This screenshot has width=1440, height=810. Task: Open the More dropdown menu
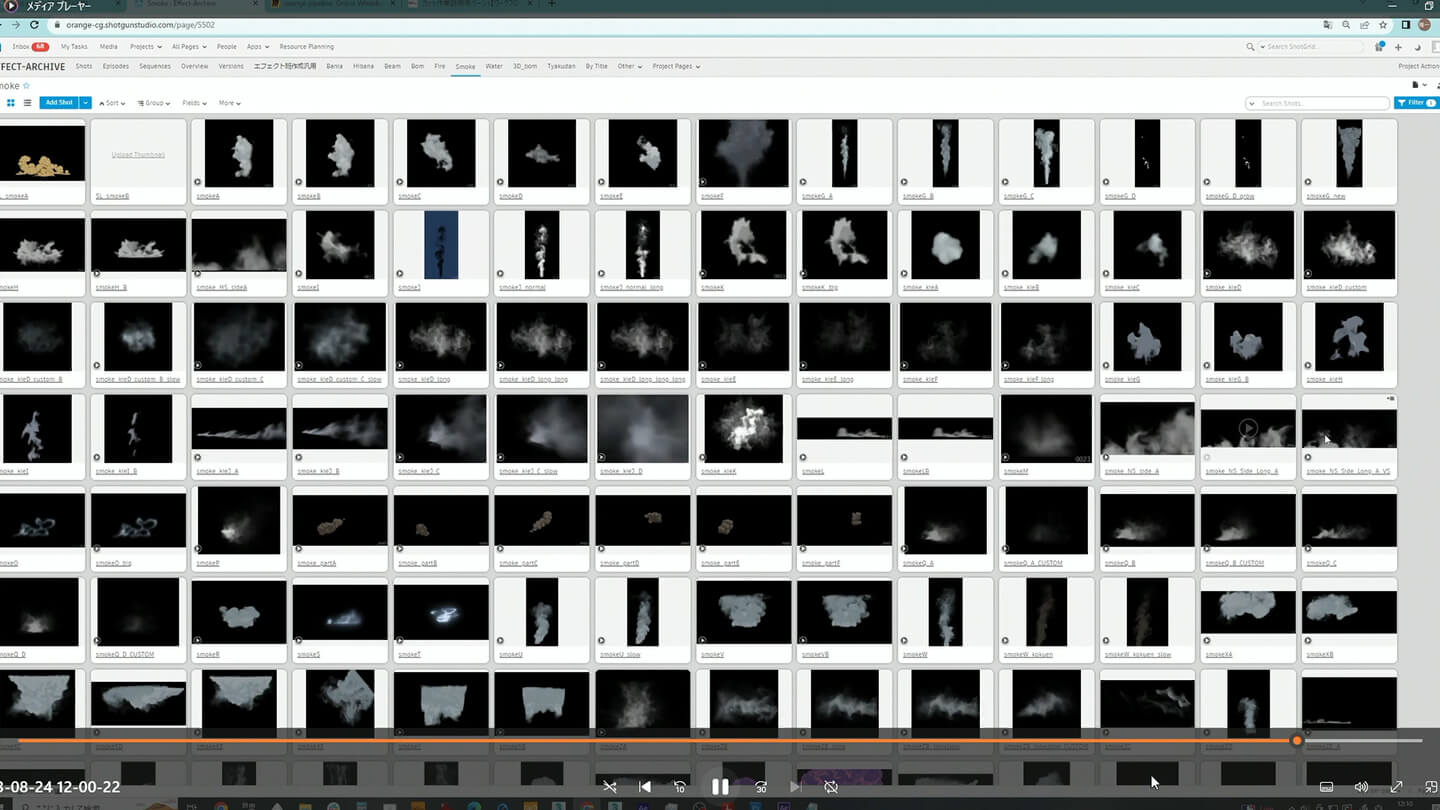coord(229,103)
